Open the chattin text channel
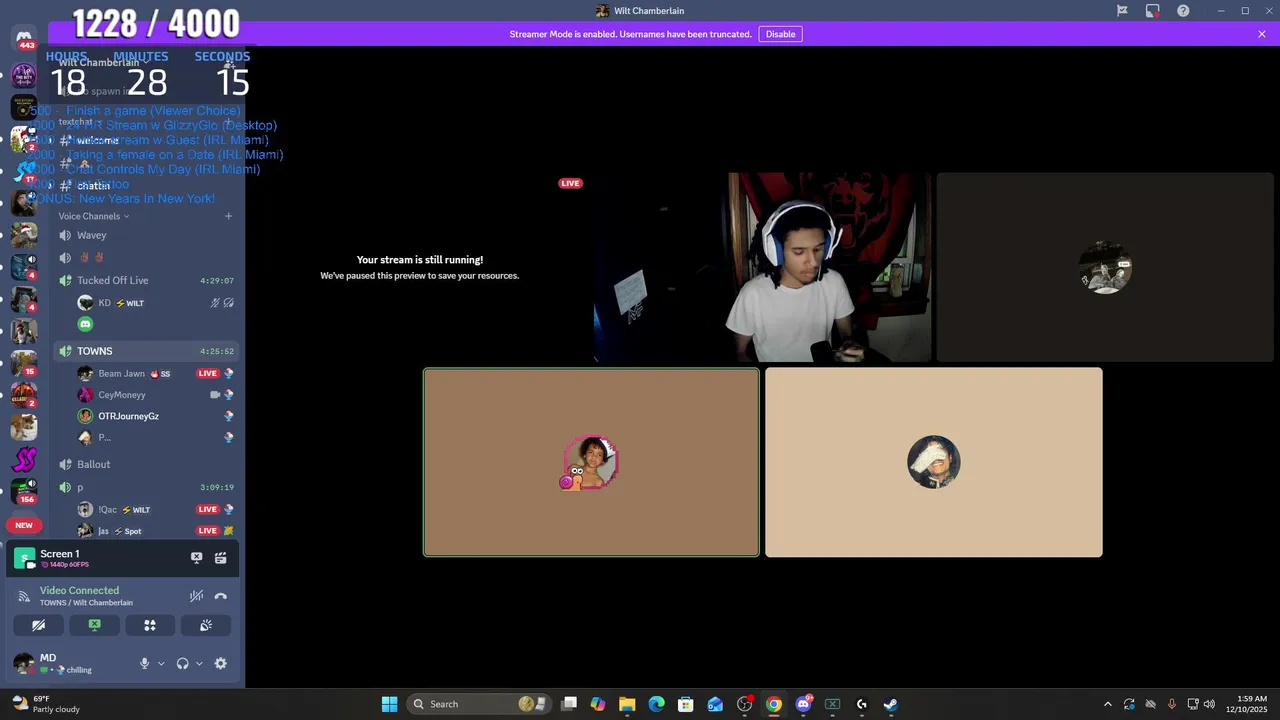This screenshot has height=720, width=1280. coord(145,186)
